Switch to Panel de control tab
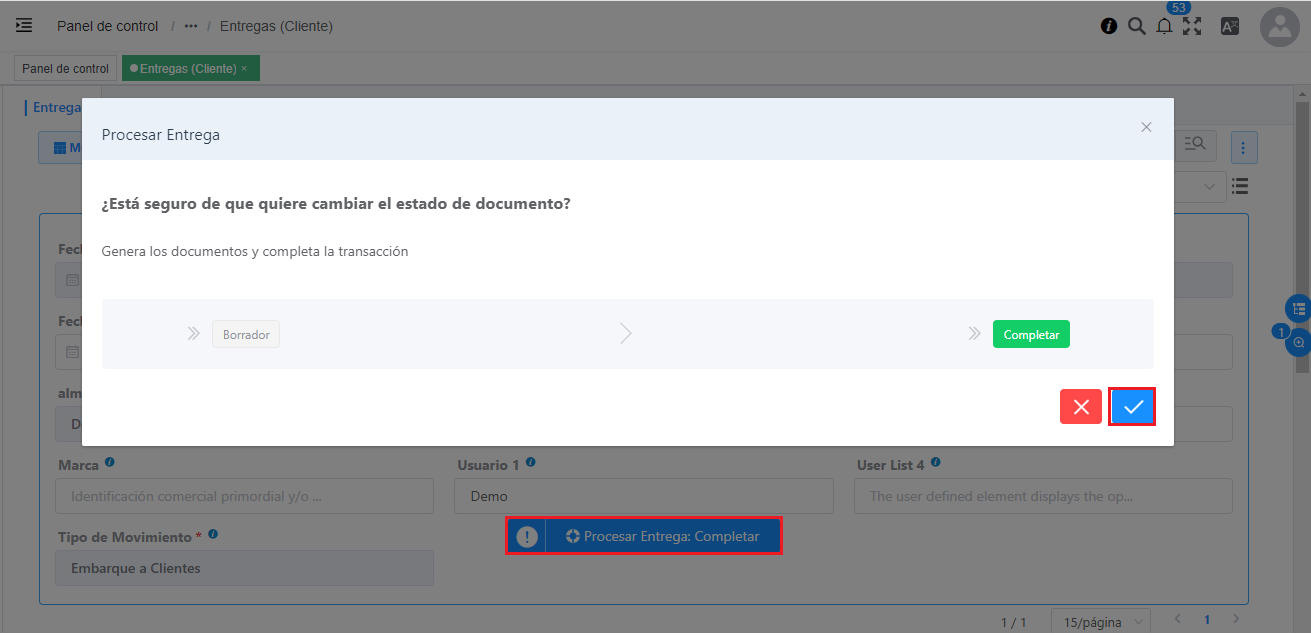Viewport: 1311px width, 636px height. pos(65,69)
